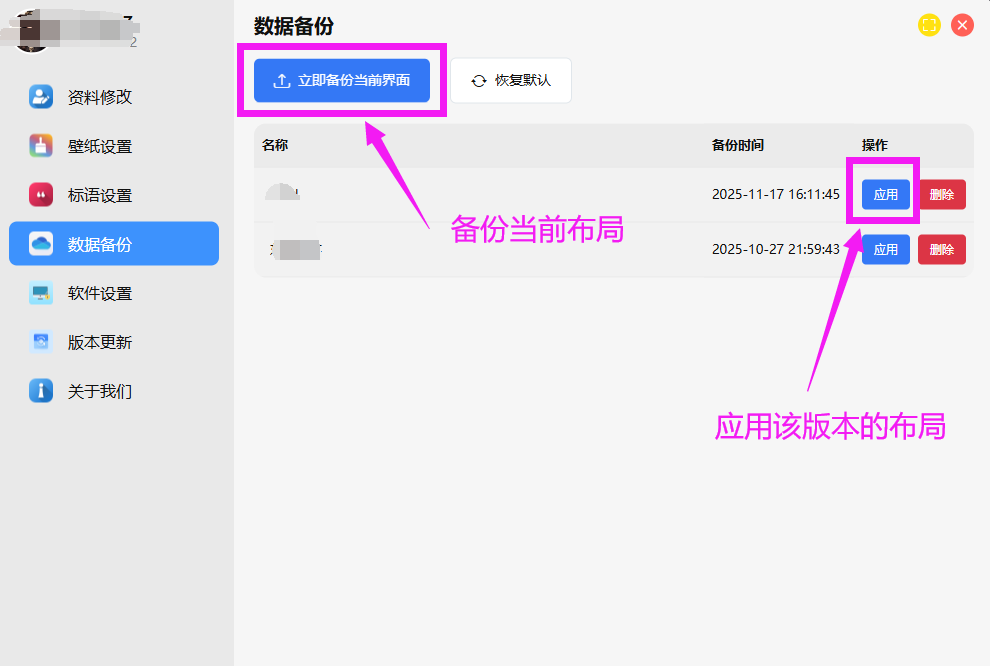
Task: Close the window with the red button
Action: 962,26
